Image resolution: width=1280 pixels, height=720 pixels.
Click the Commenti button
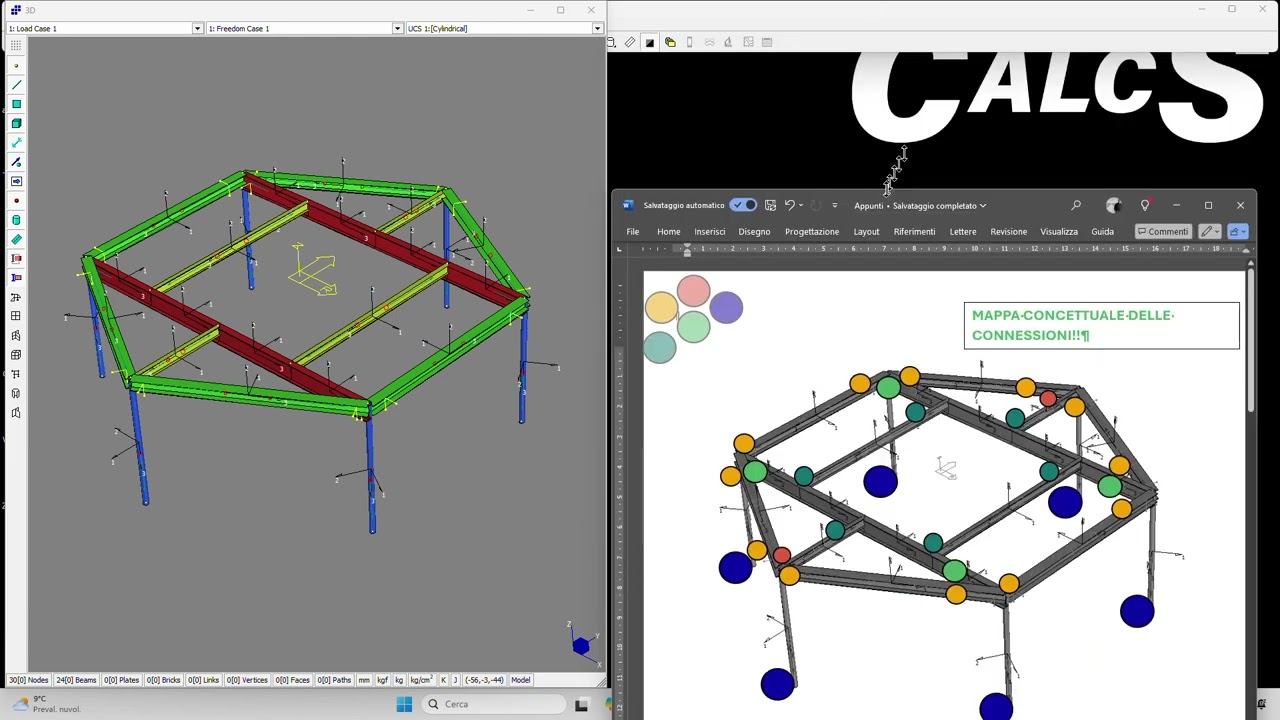[1163, 231]
